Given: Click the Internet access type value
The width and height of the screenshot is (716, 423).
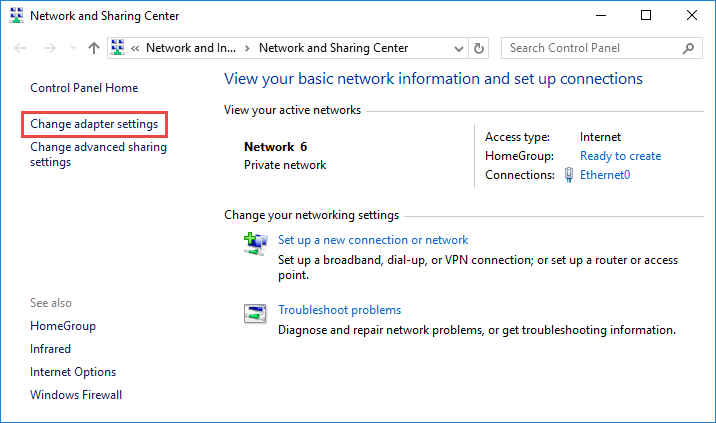Looking at the screenshot, I should [600, 137].
